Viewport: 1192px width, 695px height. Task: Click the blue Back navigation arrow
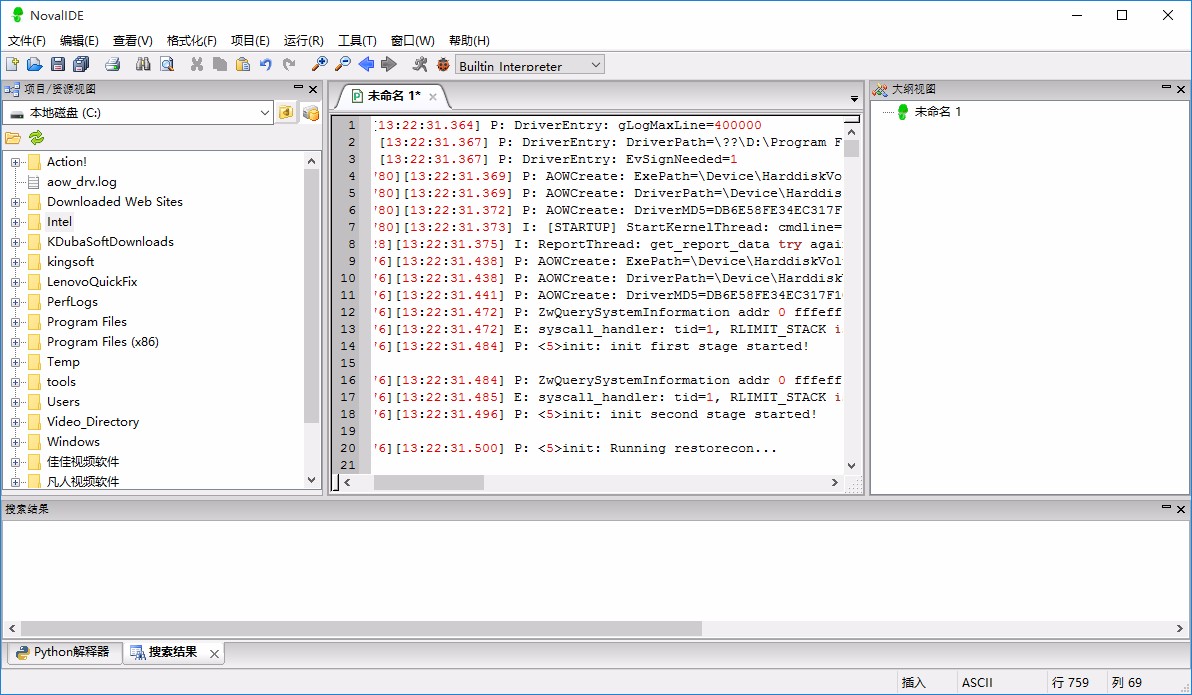pyautogui.click(x=366, y=65)
